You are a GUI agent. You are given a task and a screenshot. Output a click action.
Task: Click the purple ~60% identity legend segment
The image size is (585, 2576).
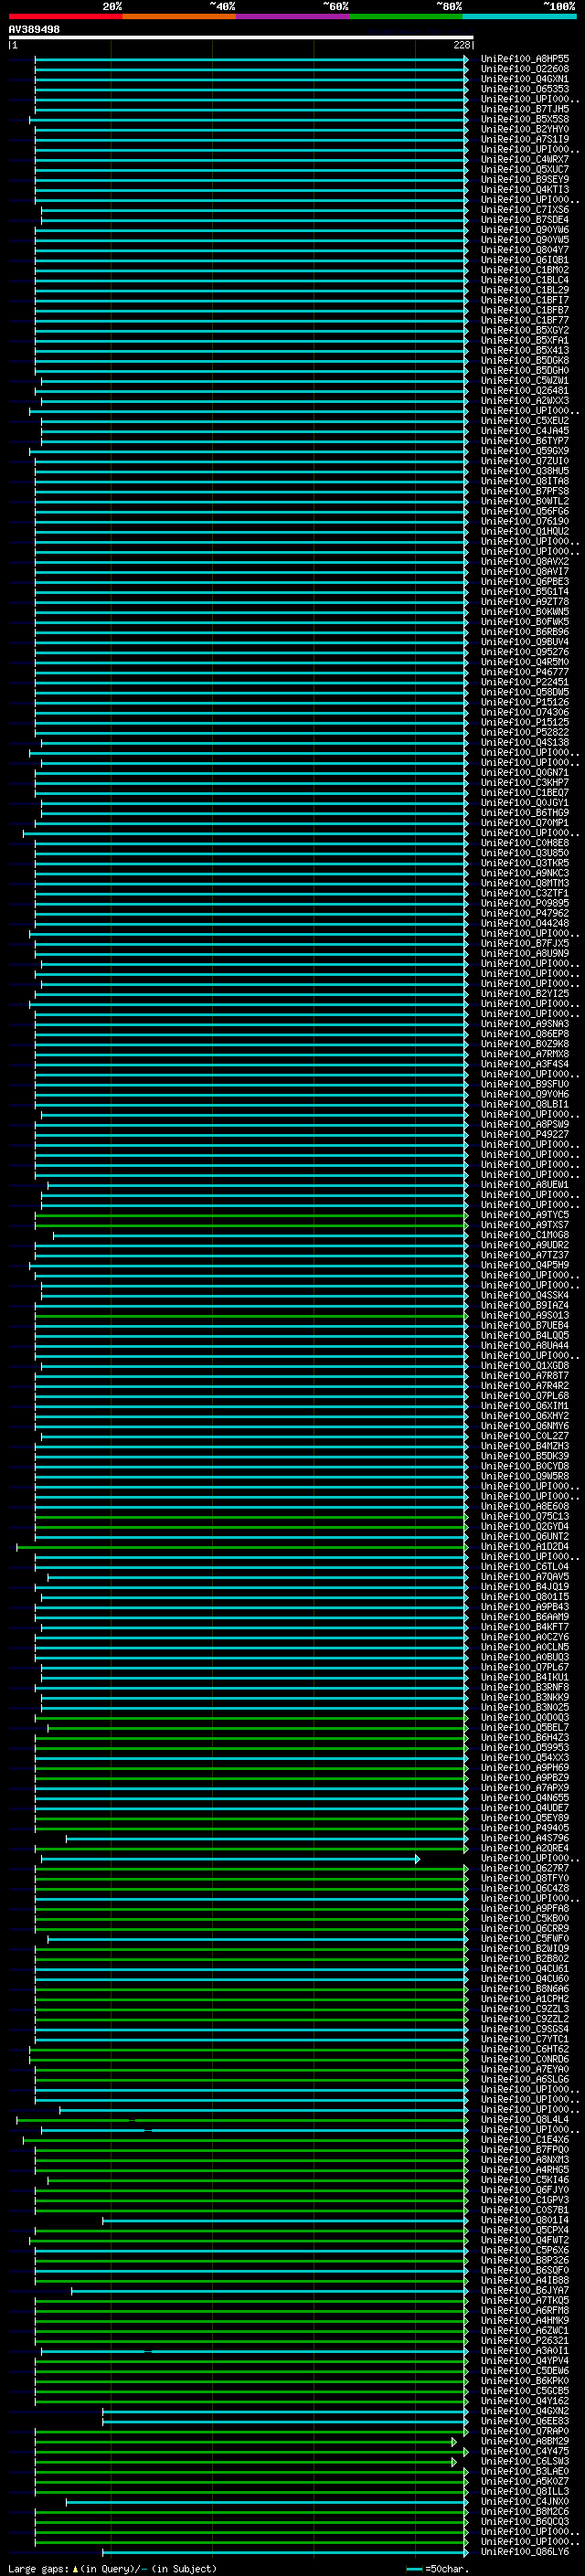point(292,16)
